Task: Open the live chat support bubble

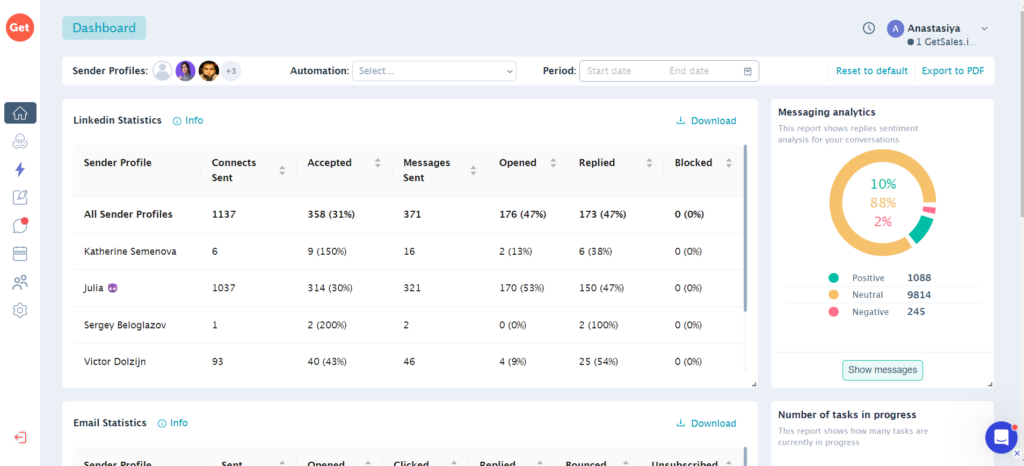Action: (x=1000, y=437)
